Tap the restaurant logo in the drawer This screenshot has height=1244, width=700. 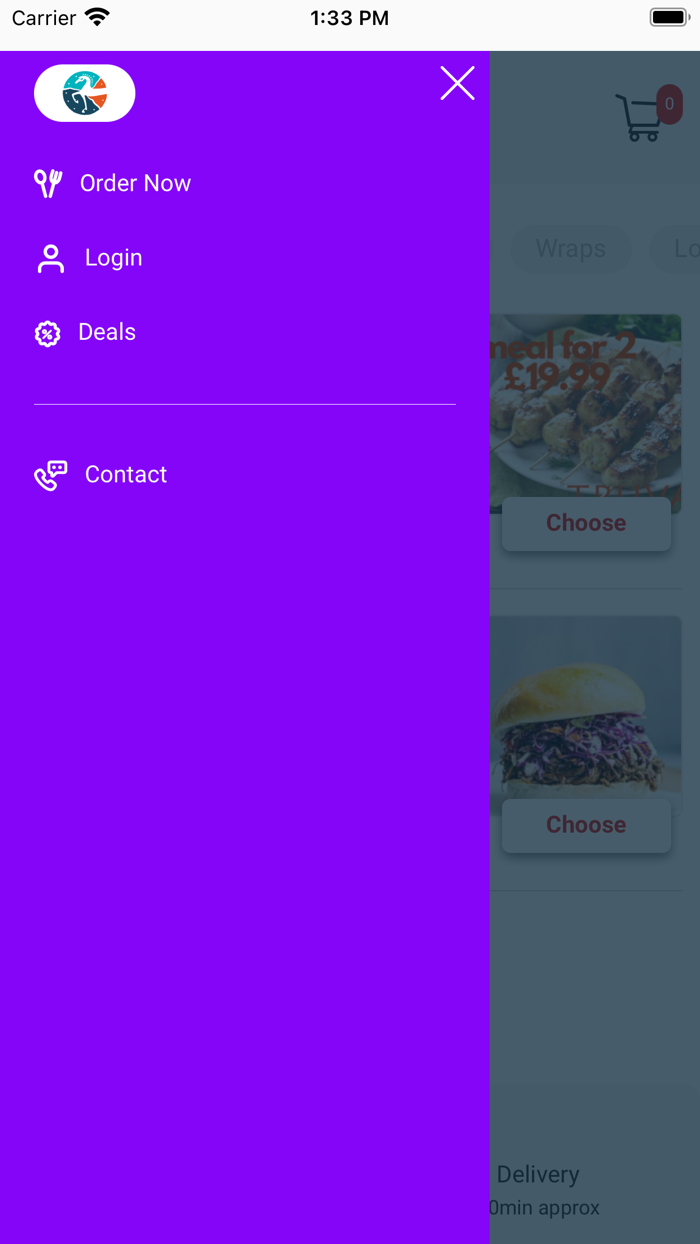pyautogui.click(x=85, y=93)
